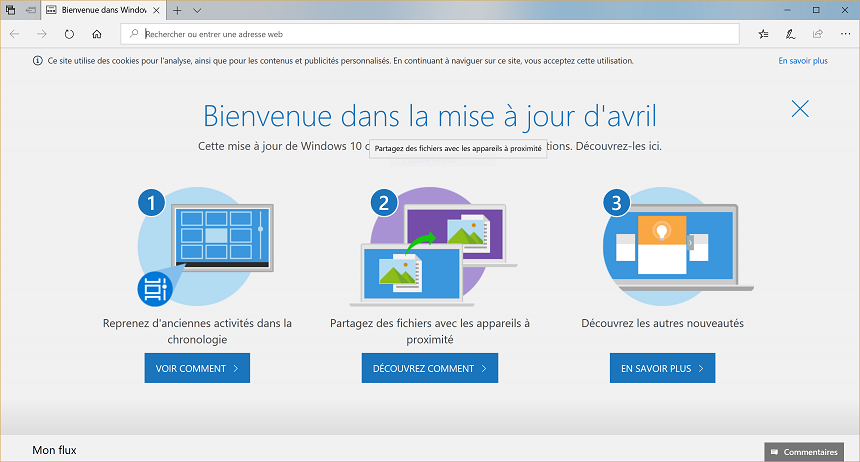Screen dimensions: 860x462
Task: Go to the home page icon
Action: pos(97,34)
